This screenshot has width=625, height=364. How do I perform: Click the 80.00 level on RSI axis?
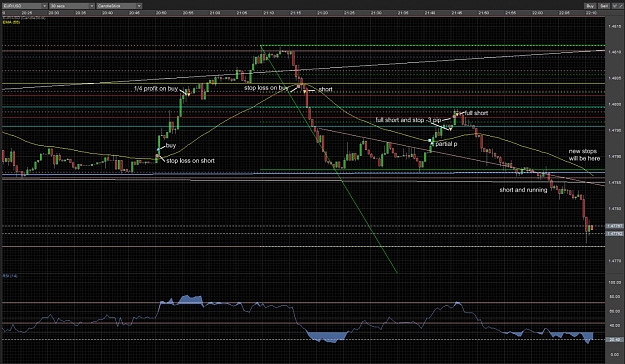(615, 297)
